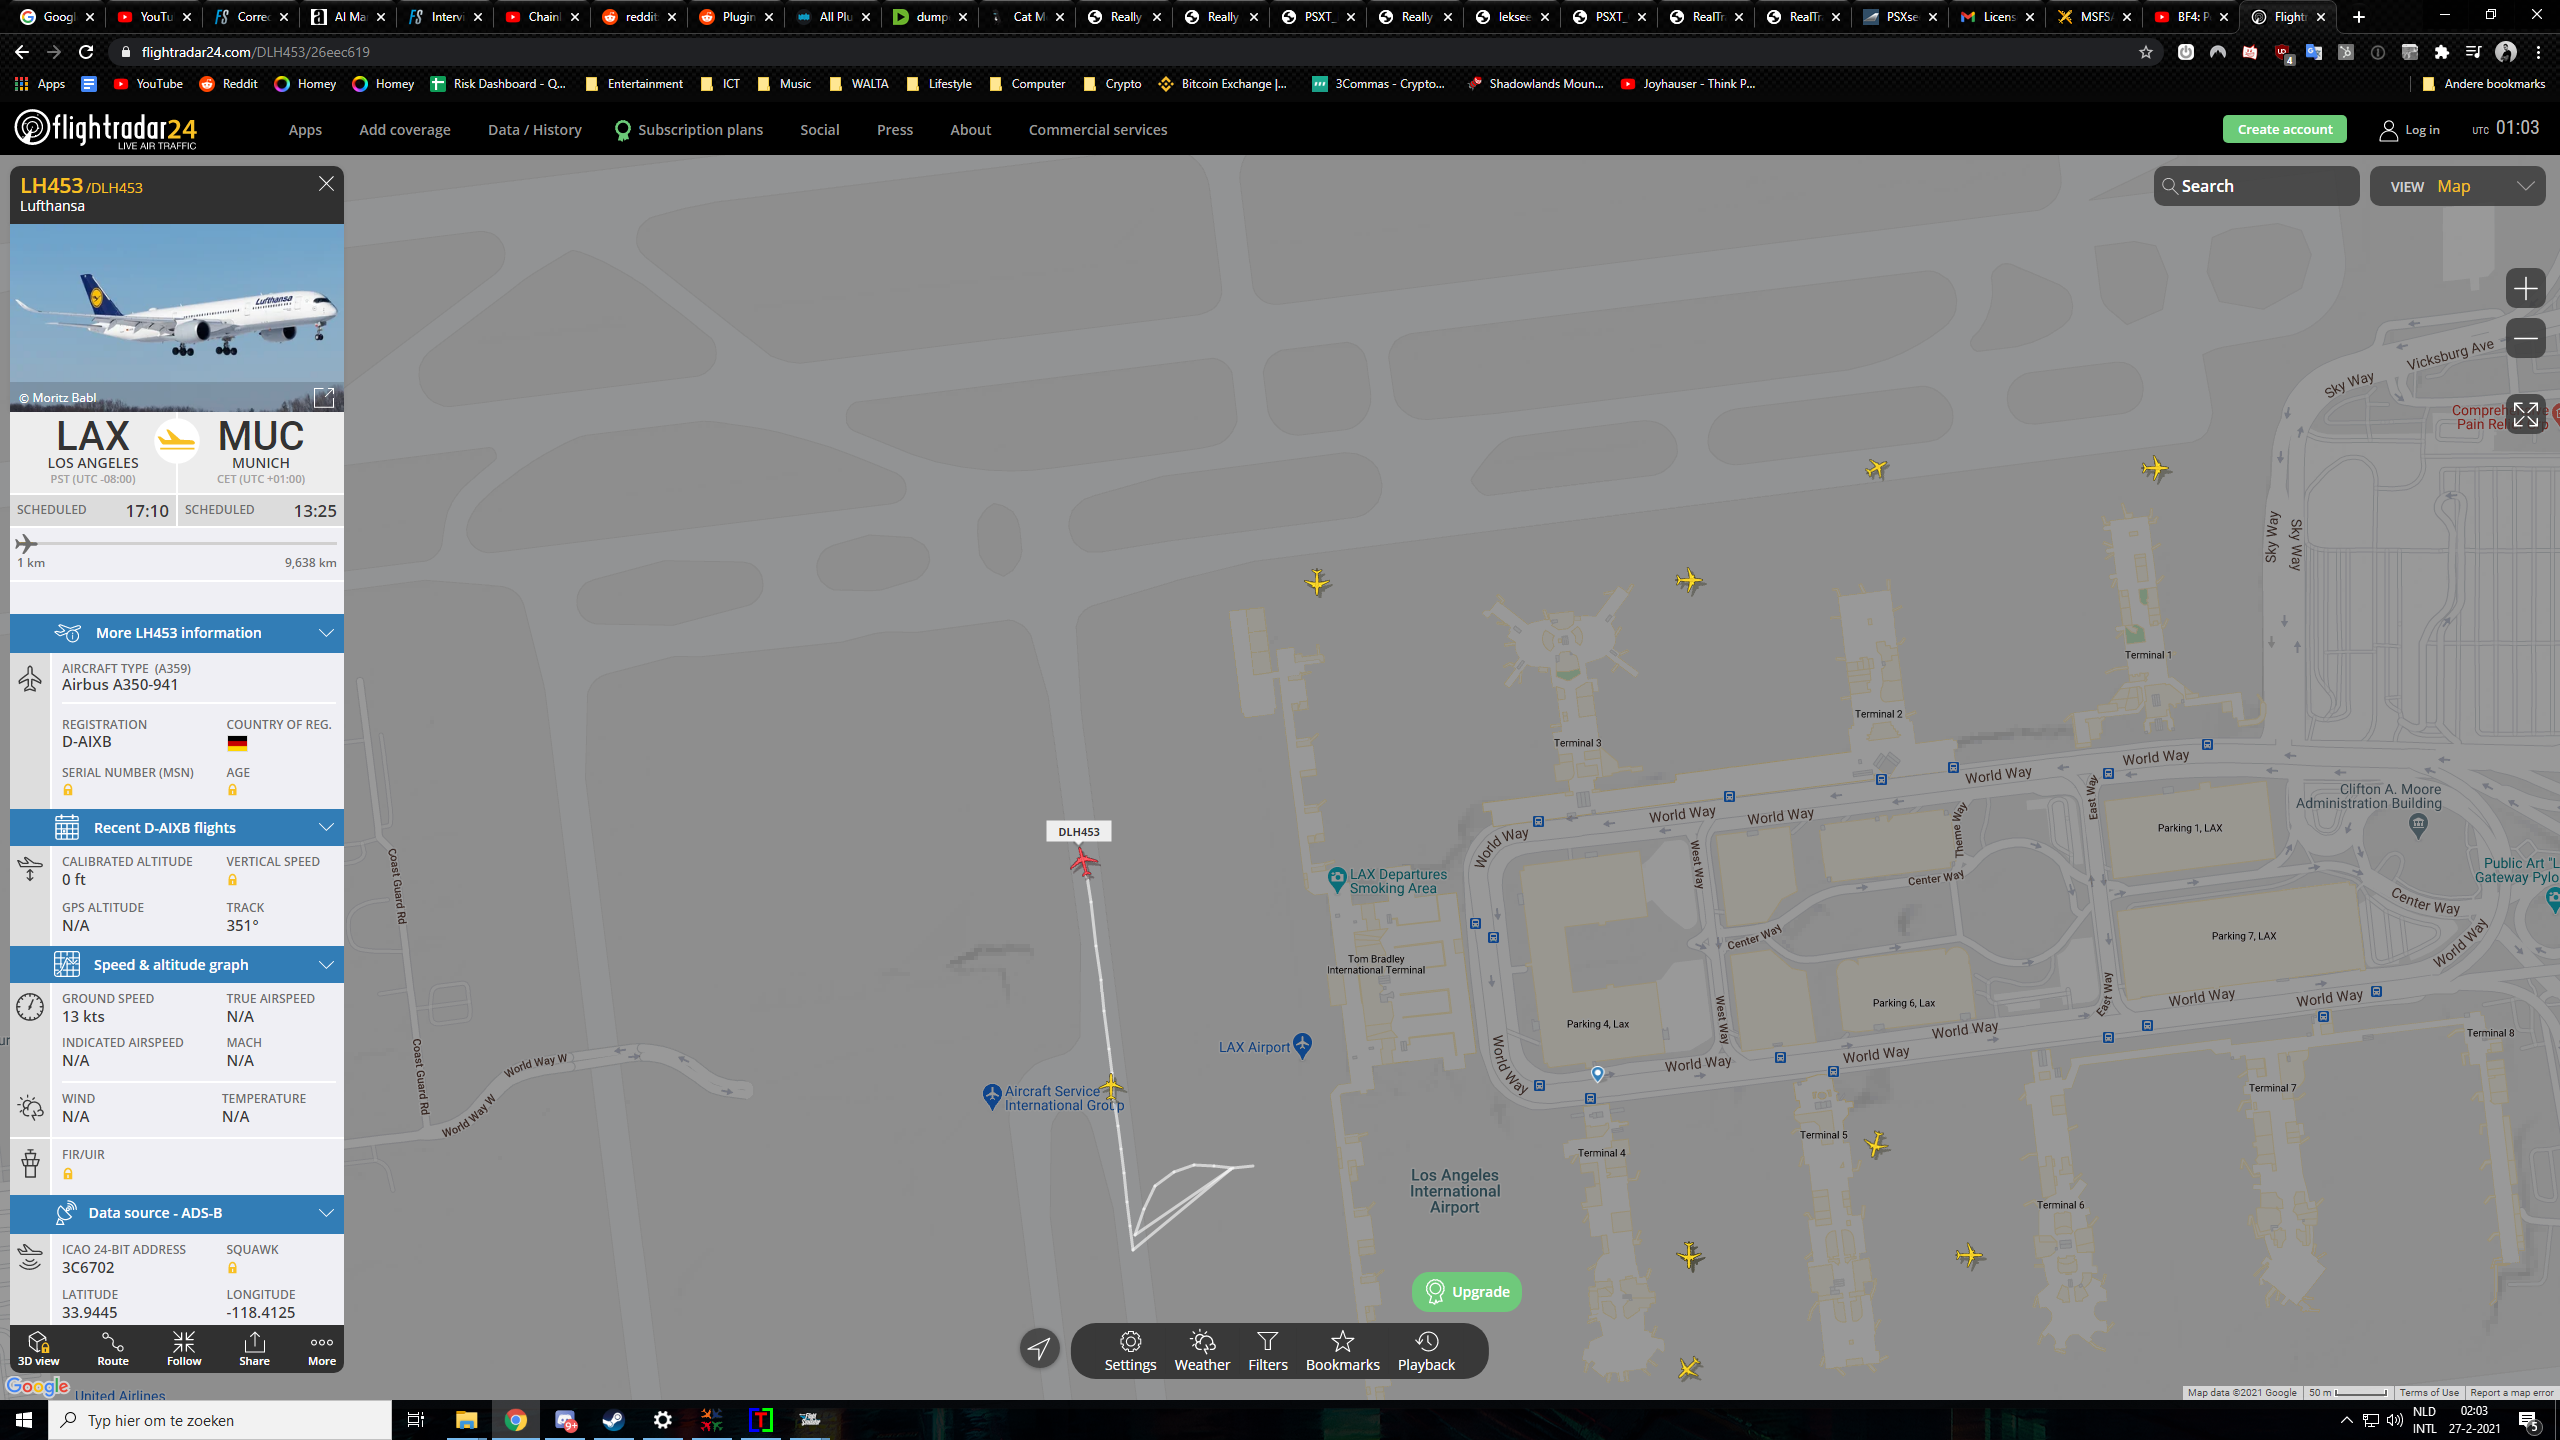Click the flight progress bar plane marker
The height and width of the screenshot is (1440, 2560).
(26, 544)
